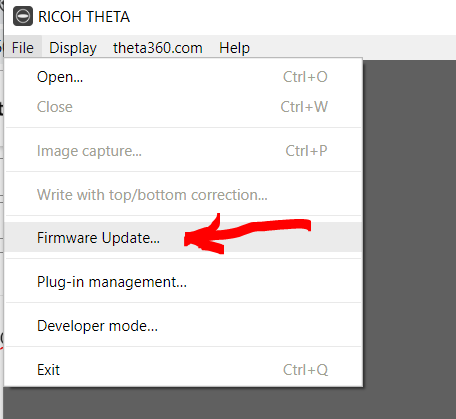Click the Ctrl+O shortcut label

tap(305, 77)
